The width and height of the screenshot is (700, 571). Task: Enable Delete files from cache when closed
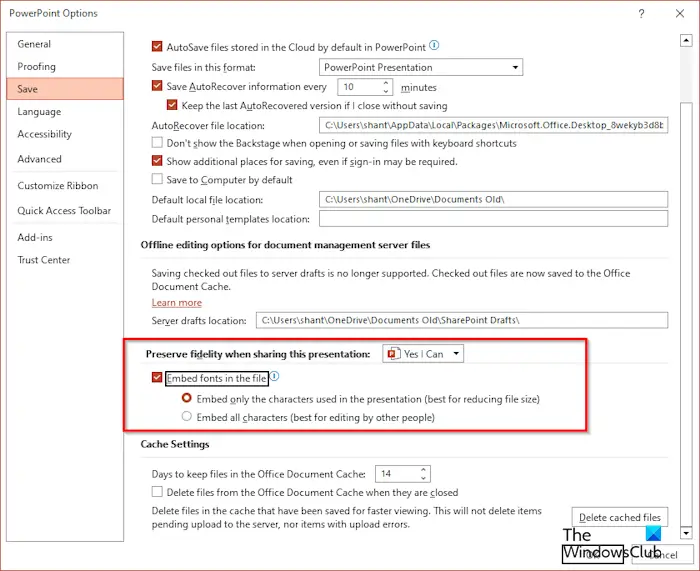point(157,492)
